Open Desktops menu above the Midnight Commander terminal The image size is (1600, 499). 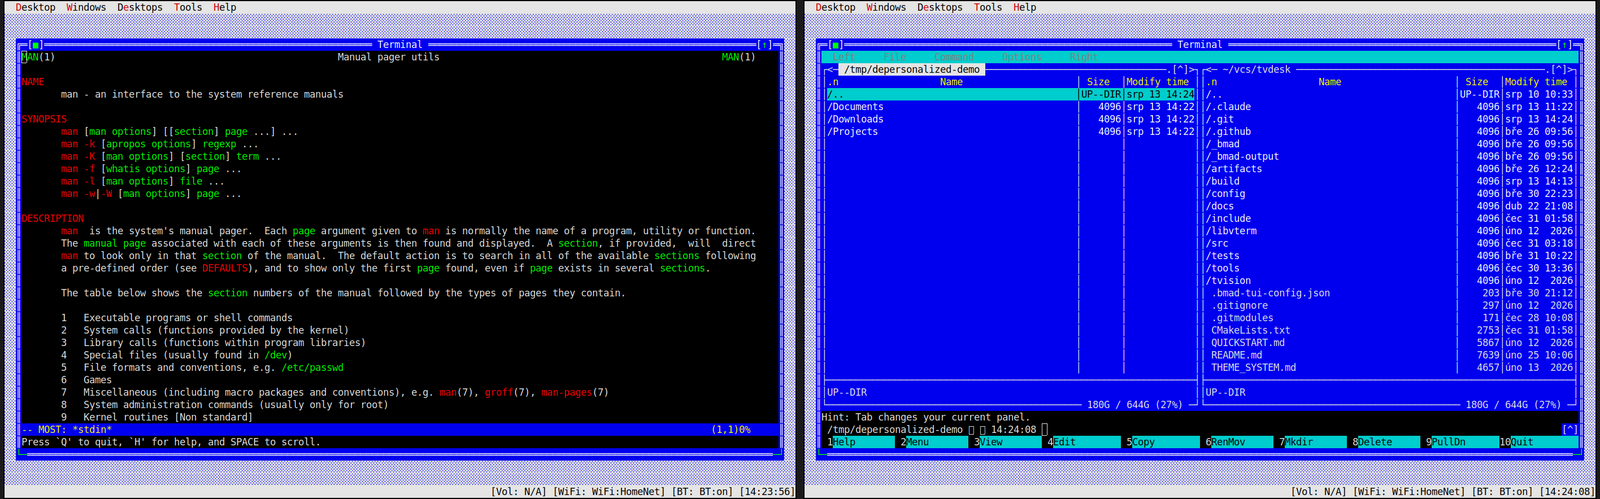click(940, 7)
